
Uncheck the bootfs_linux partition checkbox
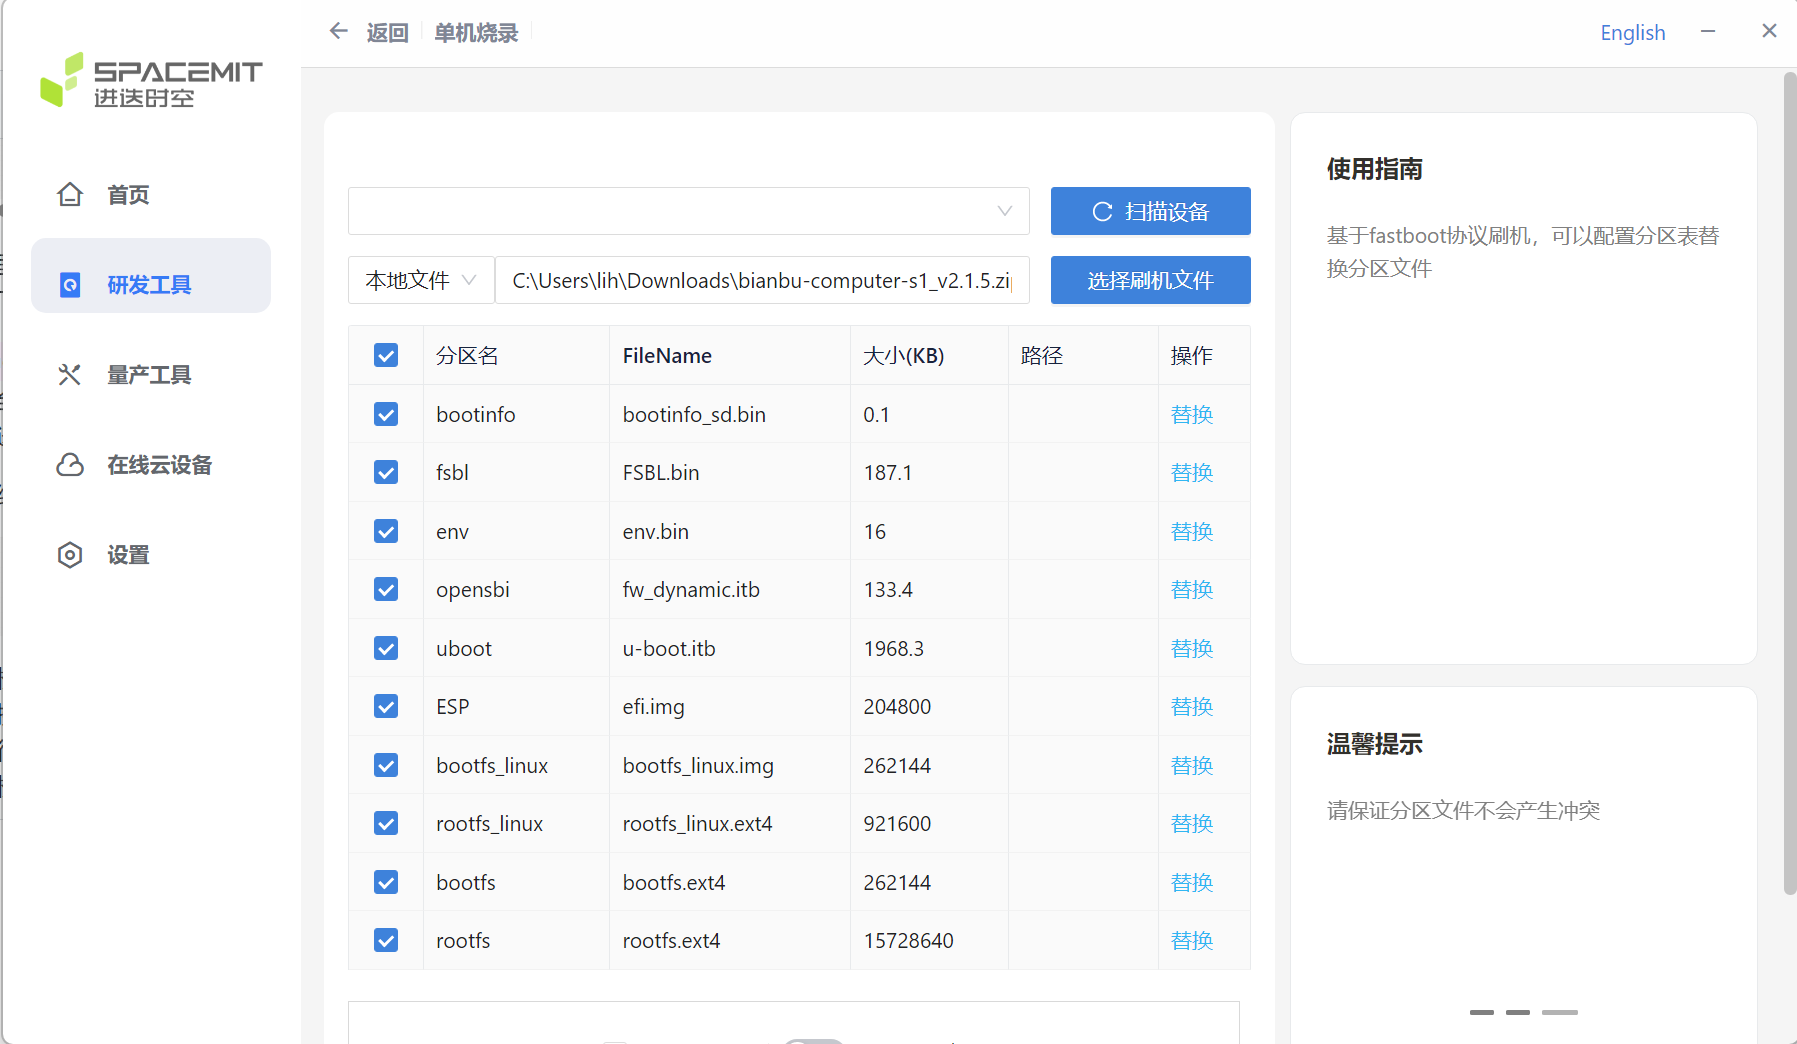point(386,765)
